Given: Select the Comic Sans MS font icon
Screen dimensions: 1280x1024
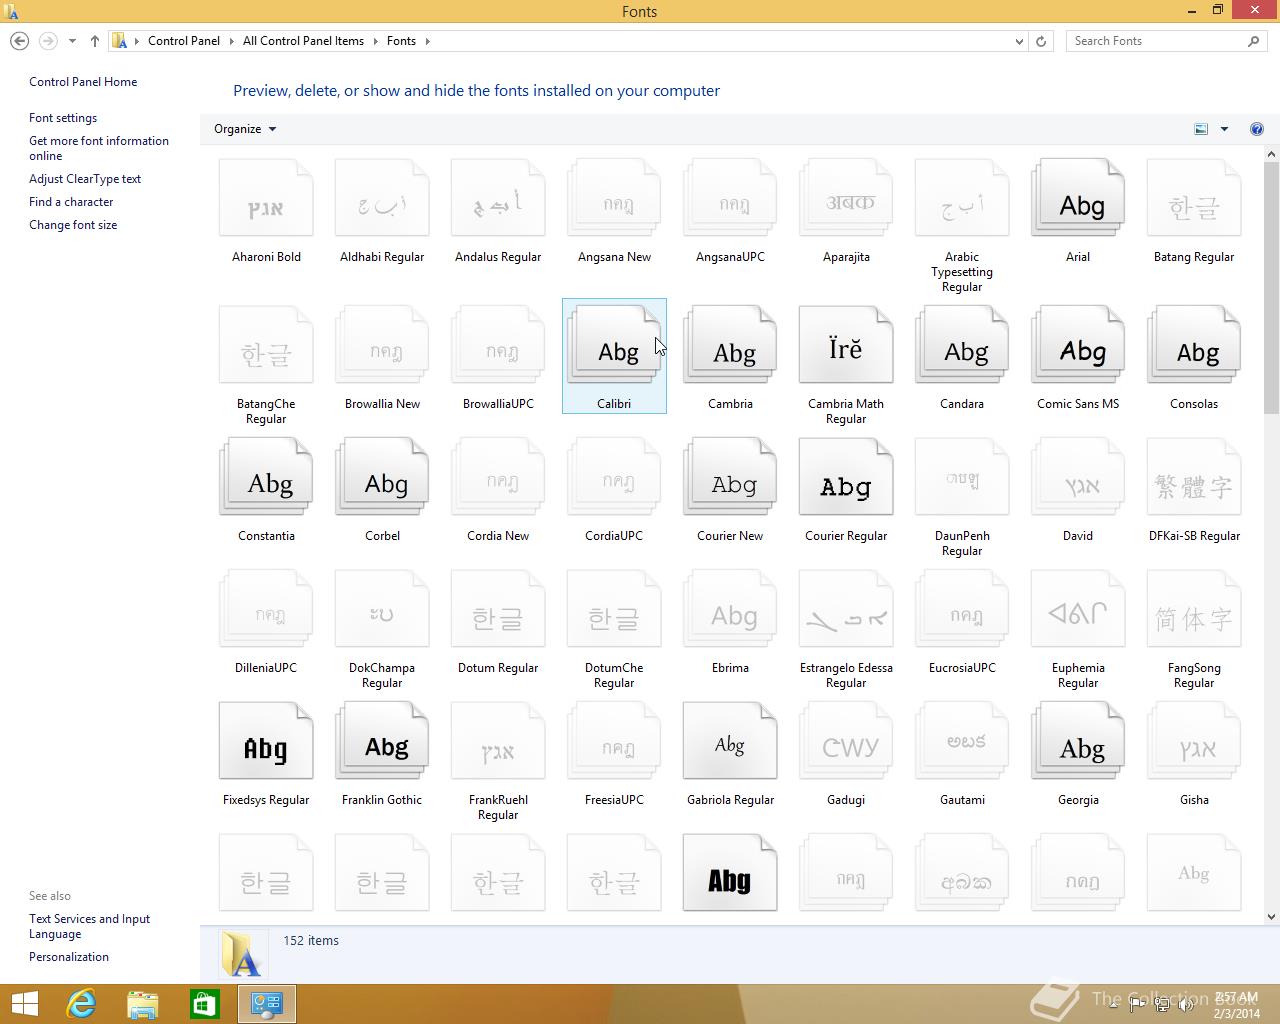Looking at the screenshot, I should pos(1078,346).
